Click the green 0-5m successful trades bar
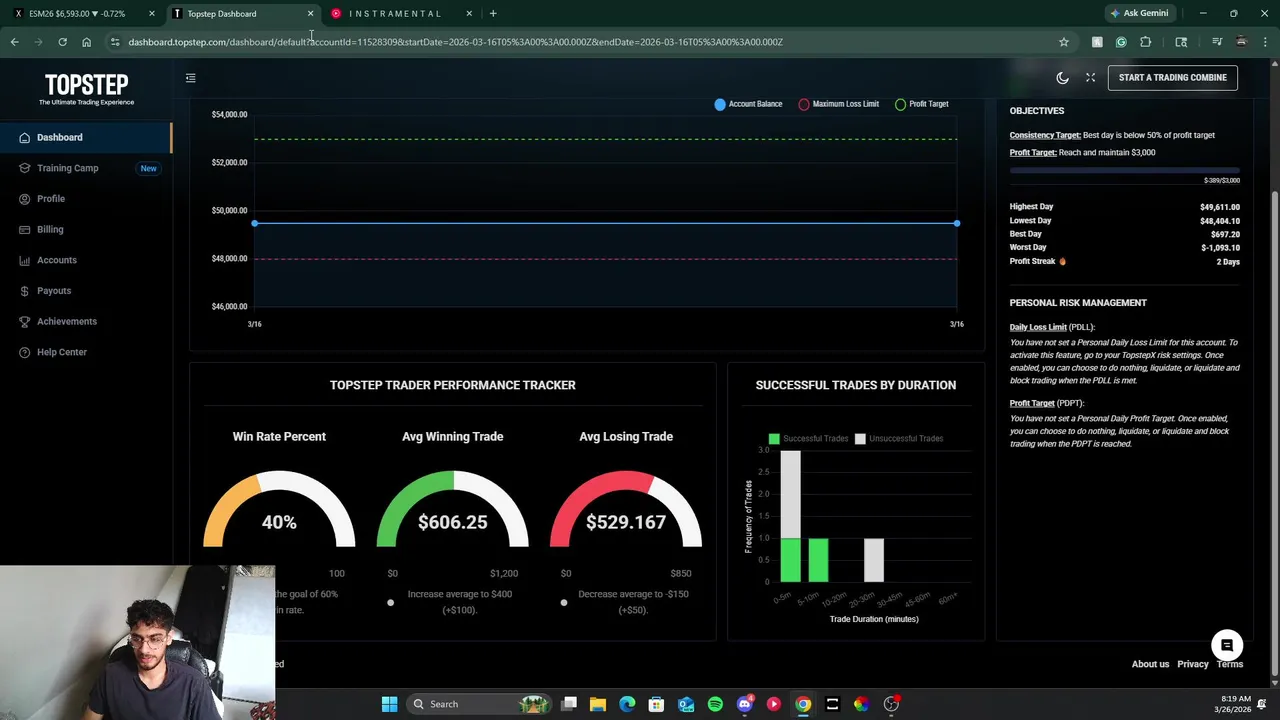The height and width of the screenshot is (720, 1280). pyautogui.click(x=790, y=560)
